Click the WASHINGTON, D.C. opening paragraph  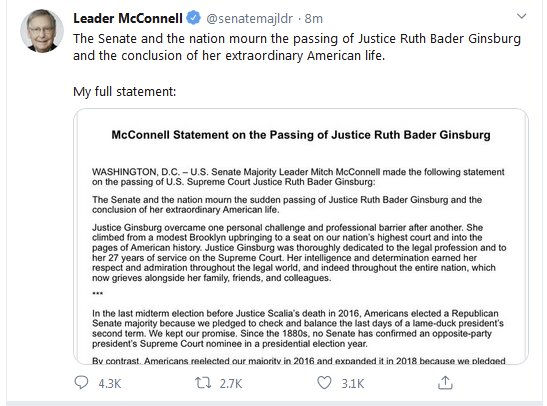[x=298, y=177]
